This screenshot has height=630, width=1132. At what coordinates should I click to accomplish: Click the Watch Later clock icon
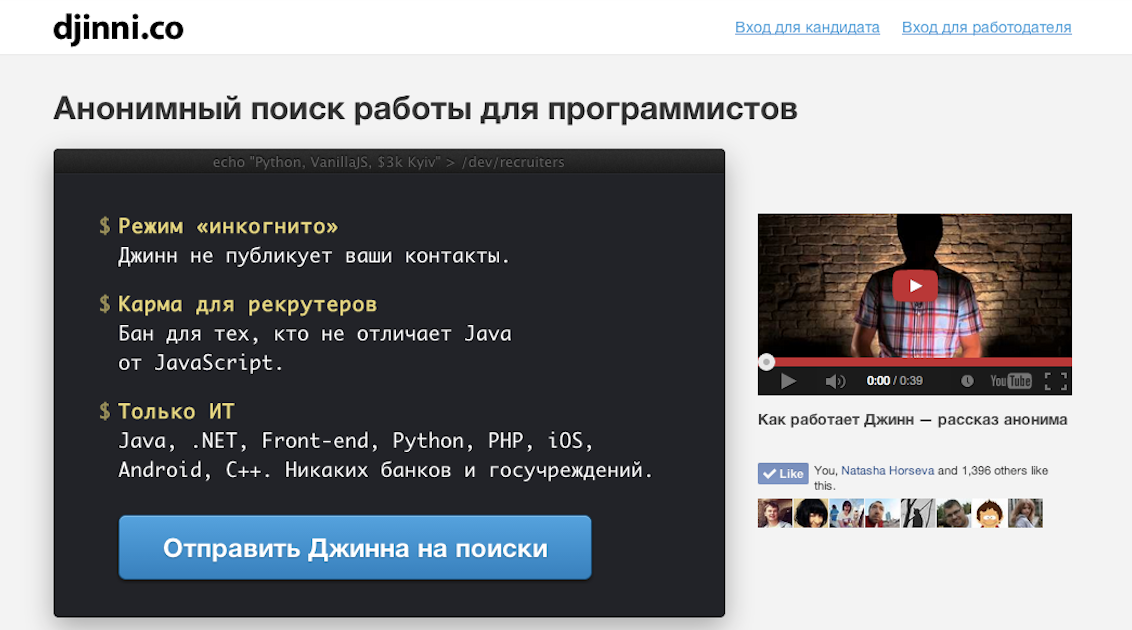967,381
